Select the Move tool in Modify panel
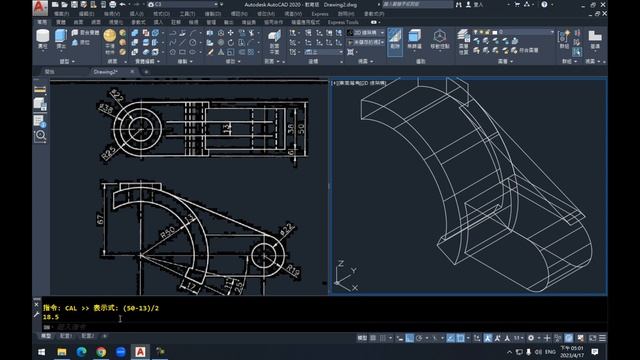Screen dimensions: 640x360 pos(231,33)
